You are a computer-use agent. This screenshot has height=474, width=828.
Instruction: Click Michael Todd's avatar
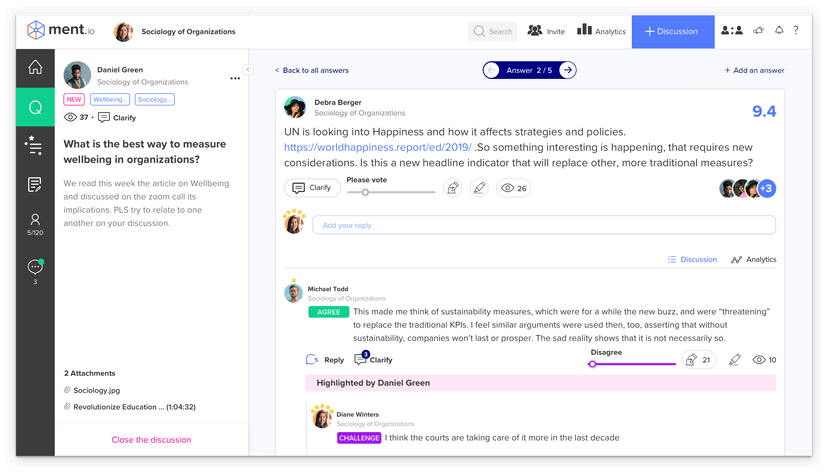click(x=293, y=293)
